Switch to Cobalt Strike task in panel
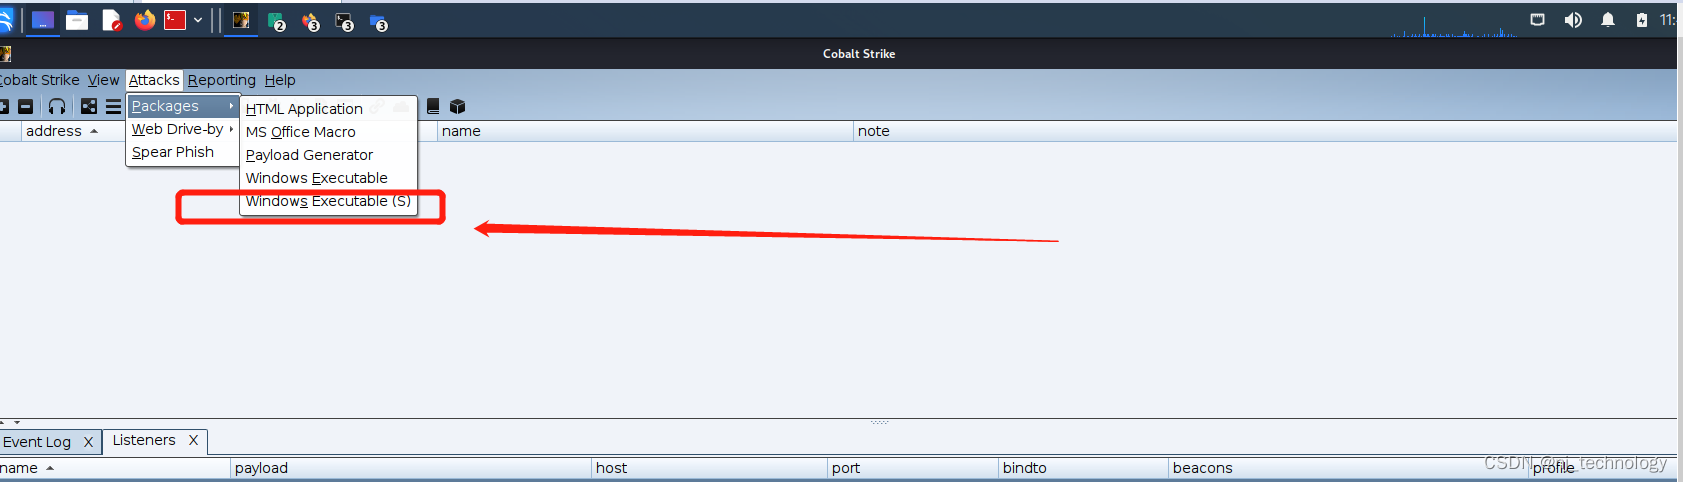Screen dimensions: 1683x482 point(241,20)
